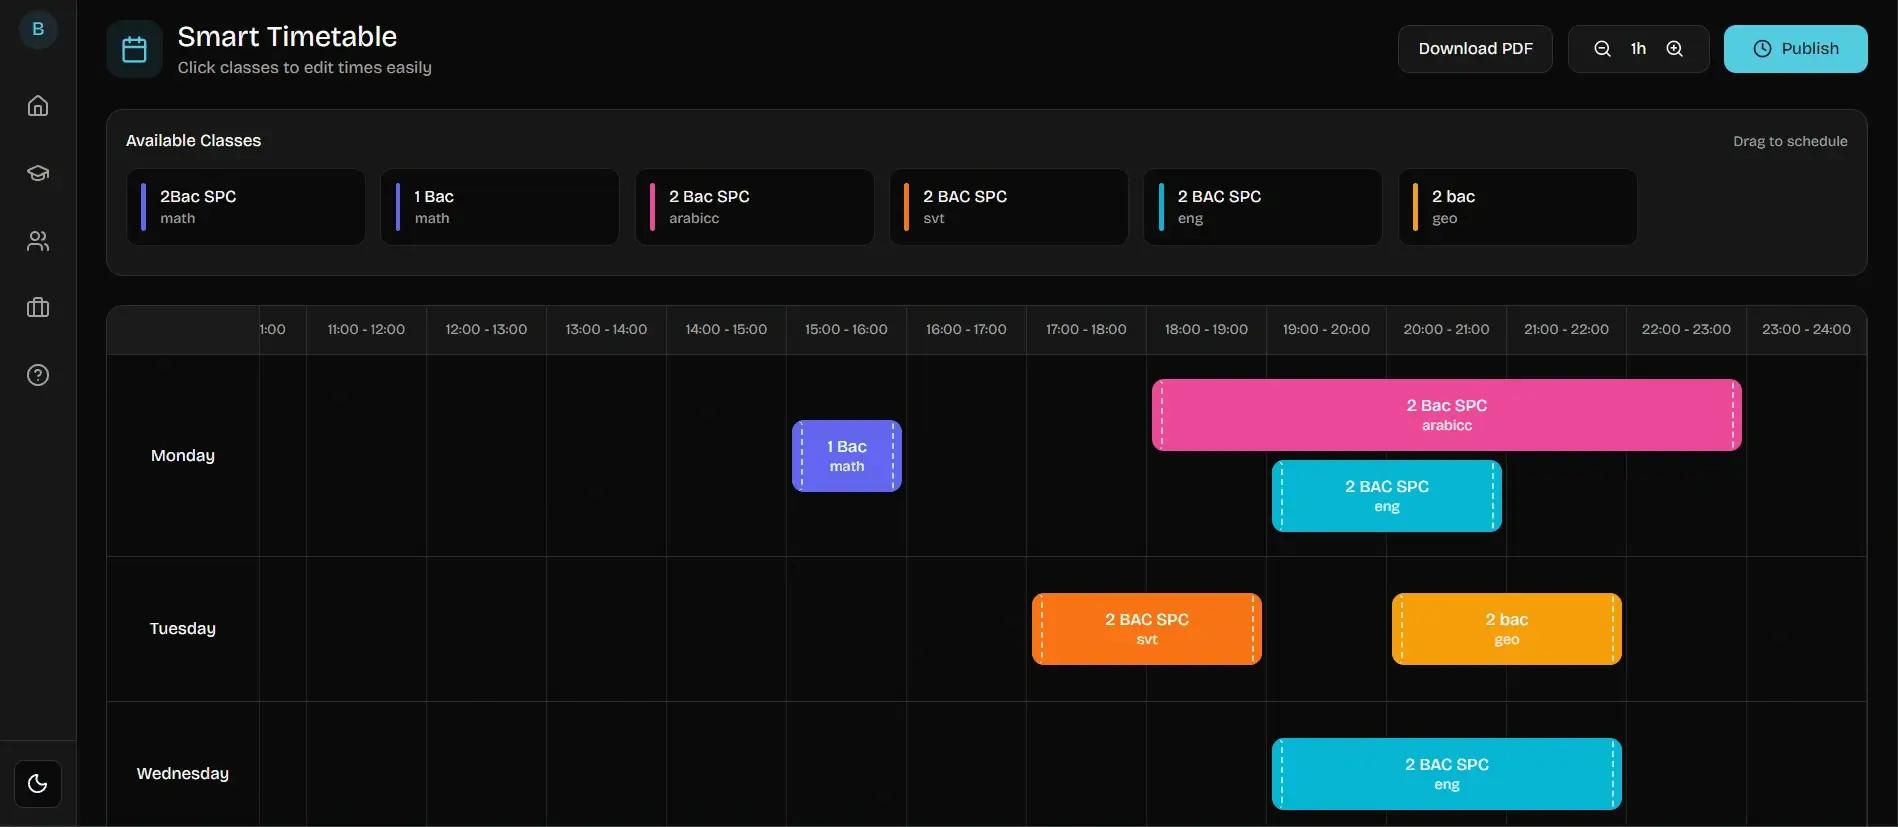Toggle dark mode with moon icon
The width and height of the screenshot is (1898, 827).
coord(38,784)
